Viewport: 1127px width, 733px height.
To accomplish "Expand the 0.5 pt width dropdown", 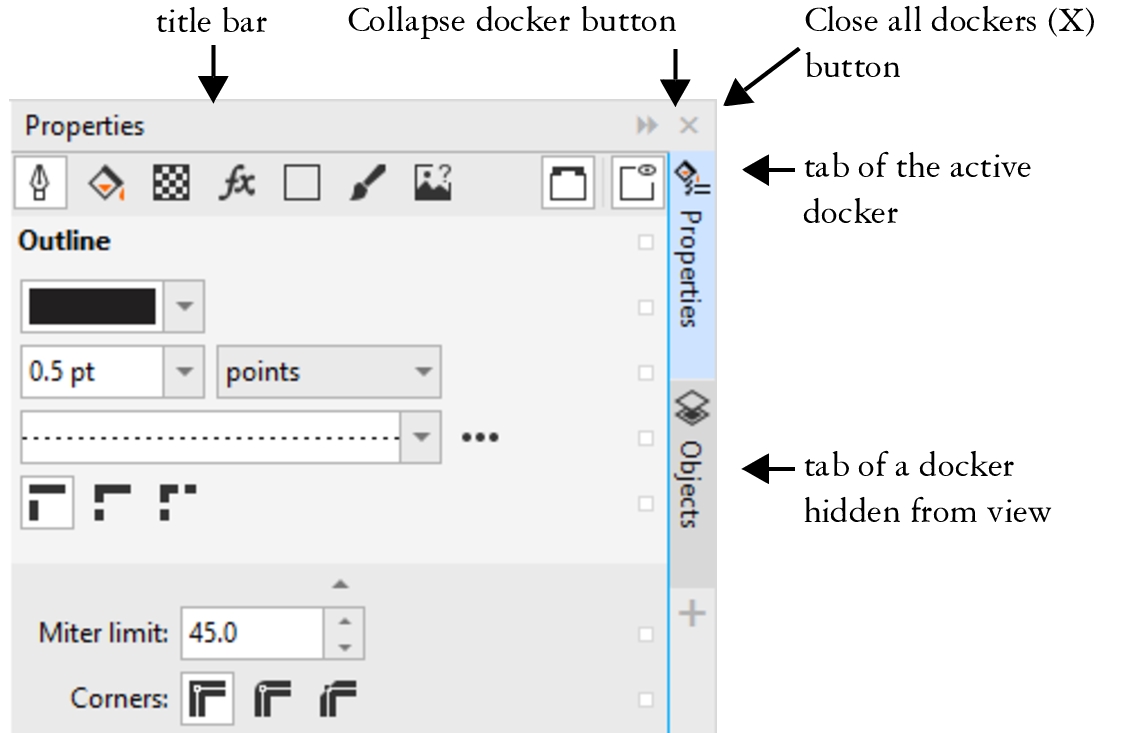I will 183,372.
